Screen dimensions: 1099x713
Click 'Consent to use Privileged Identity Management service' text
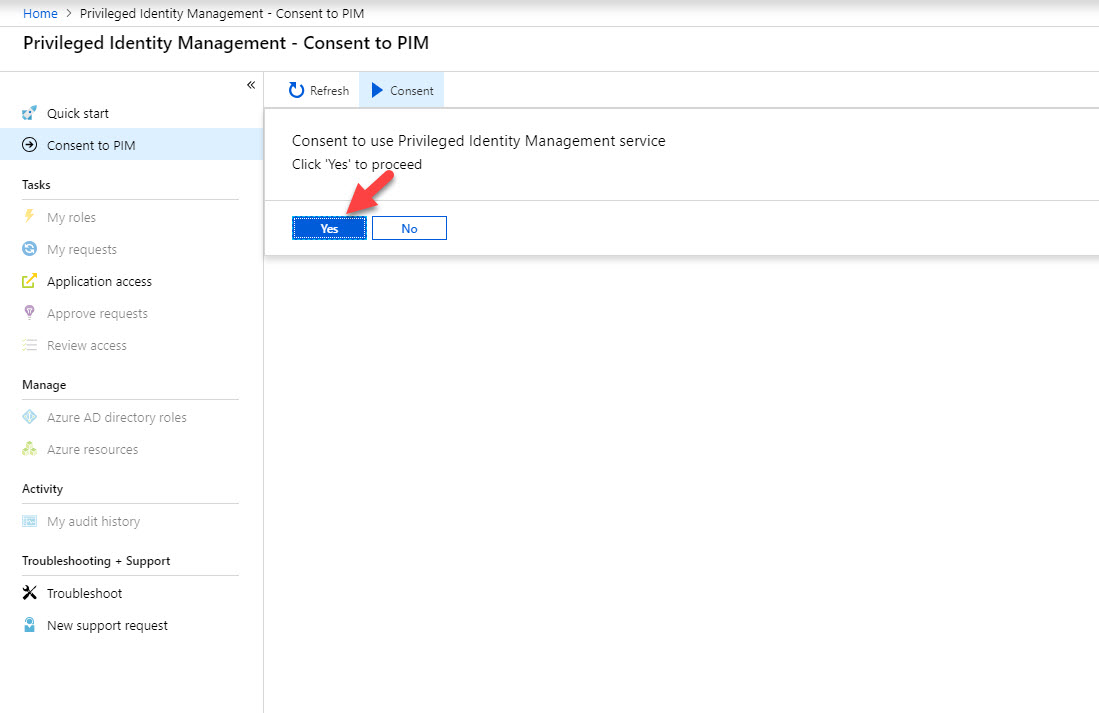[479, 141]
